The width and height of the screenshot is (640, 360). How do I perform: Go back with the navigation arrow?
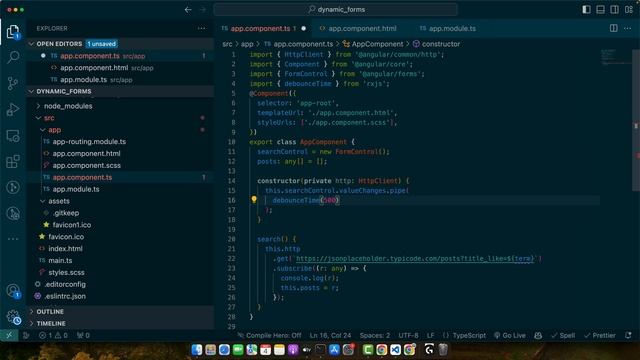coord(188,9)
